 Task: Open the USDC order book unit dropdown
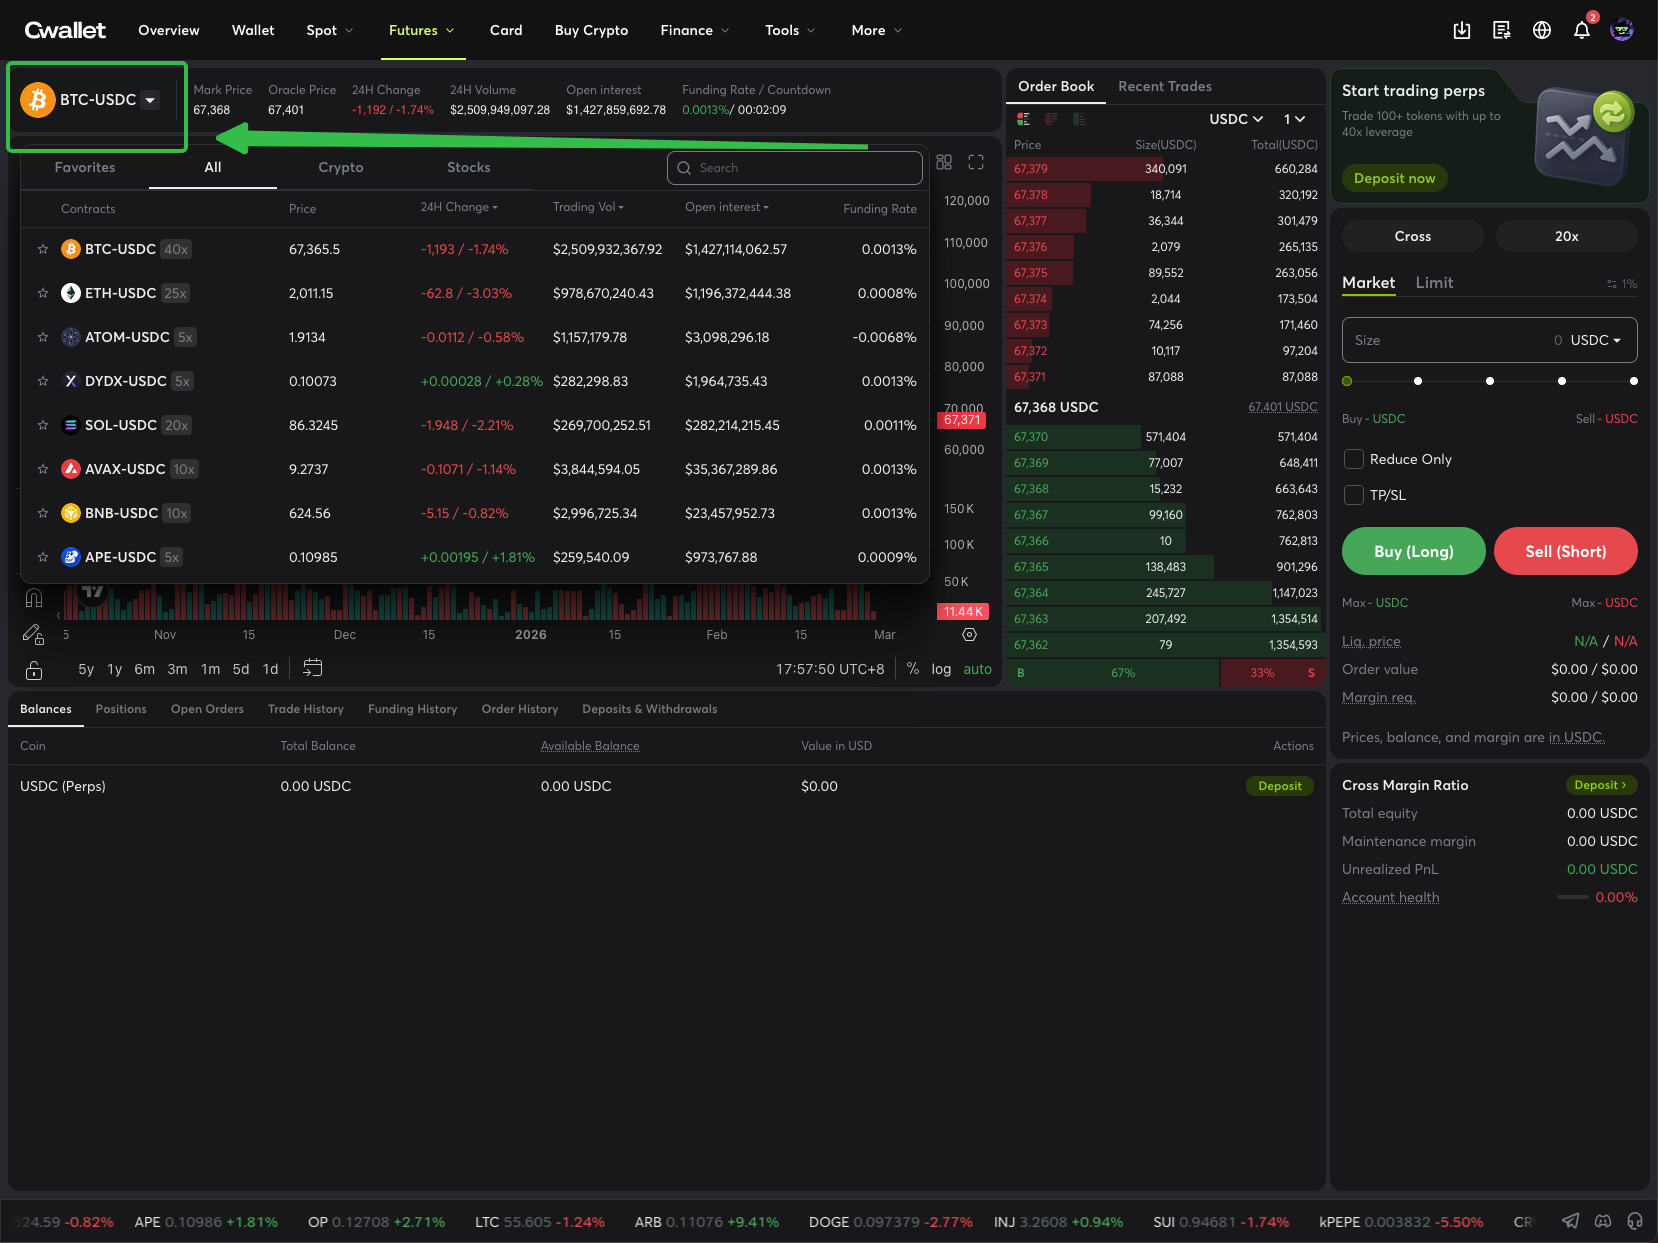(1236, 119)
